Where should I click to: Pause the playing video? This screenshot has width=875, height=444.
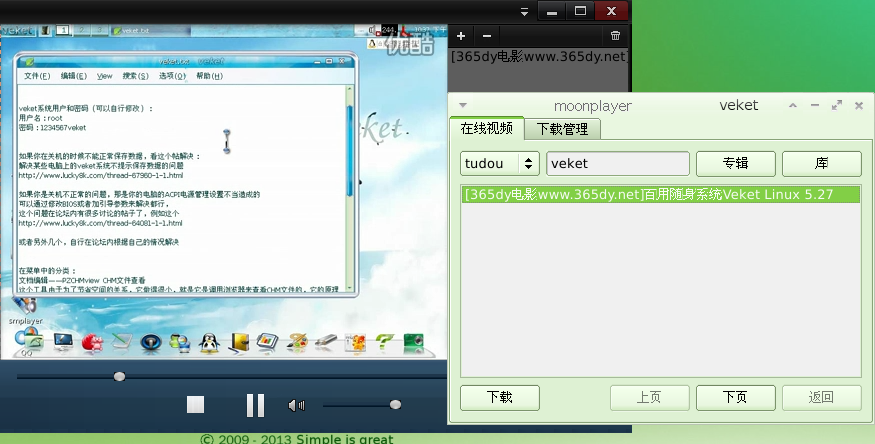(256, 405)
